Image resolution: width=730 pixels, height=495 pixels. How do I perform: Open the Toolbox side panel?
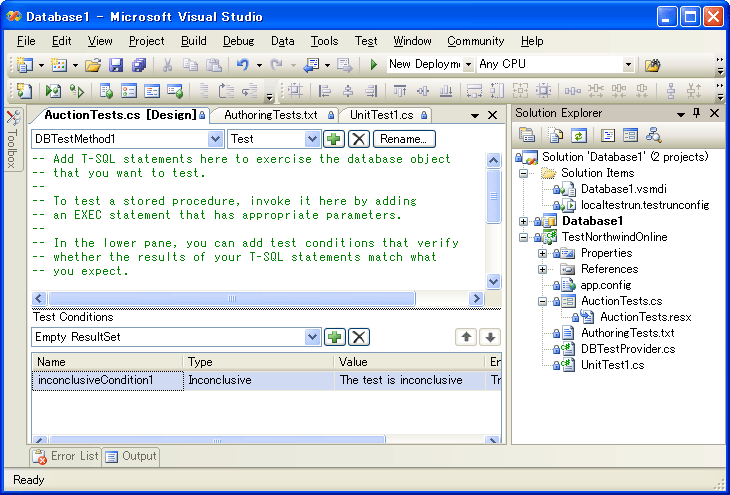(x=13, y=140)
